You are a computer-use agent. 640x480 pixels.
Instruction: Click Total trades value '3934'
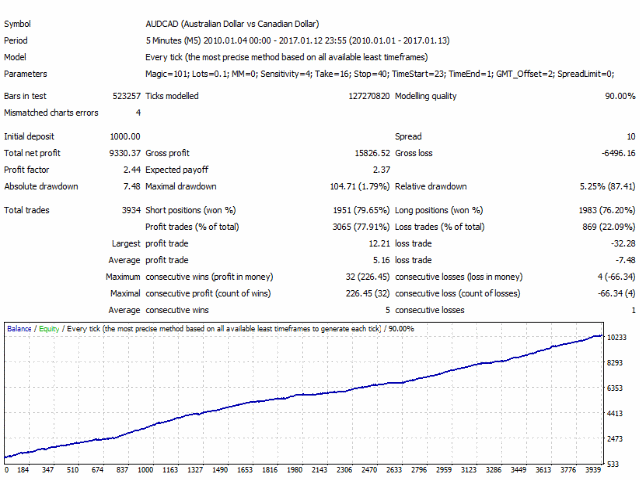tap(131, 210)
